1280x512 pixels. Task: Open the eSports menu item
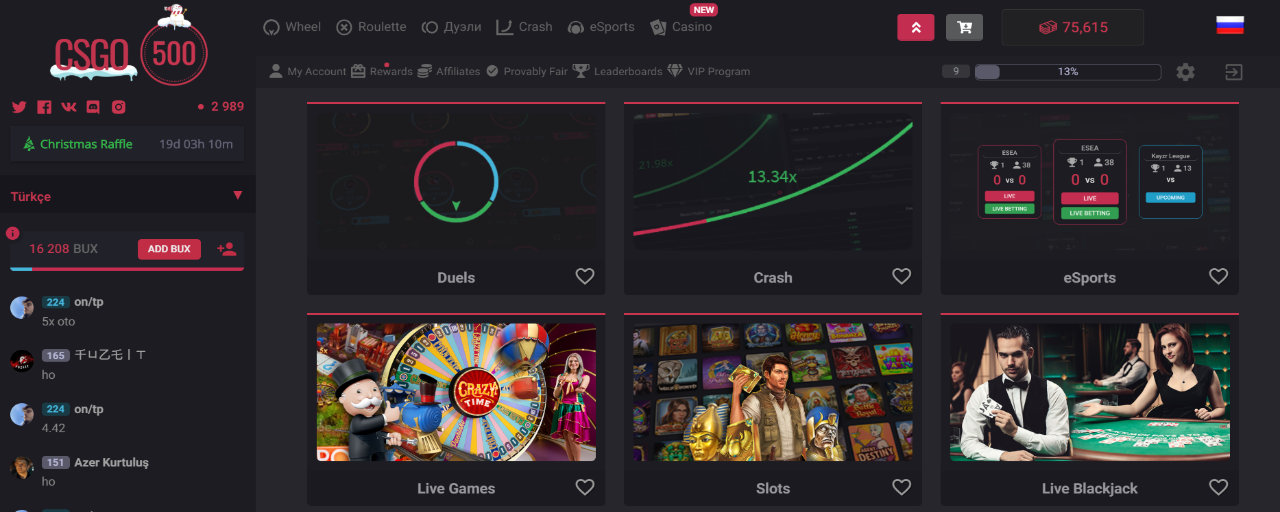[601, 27]
